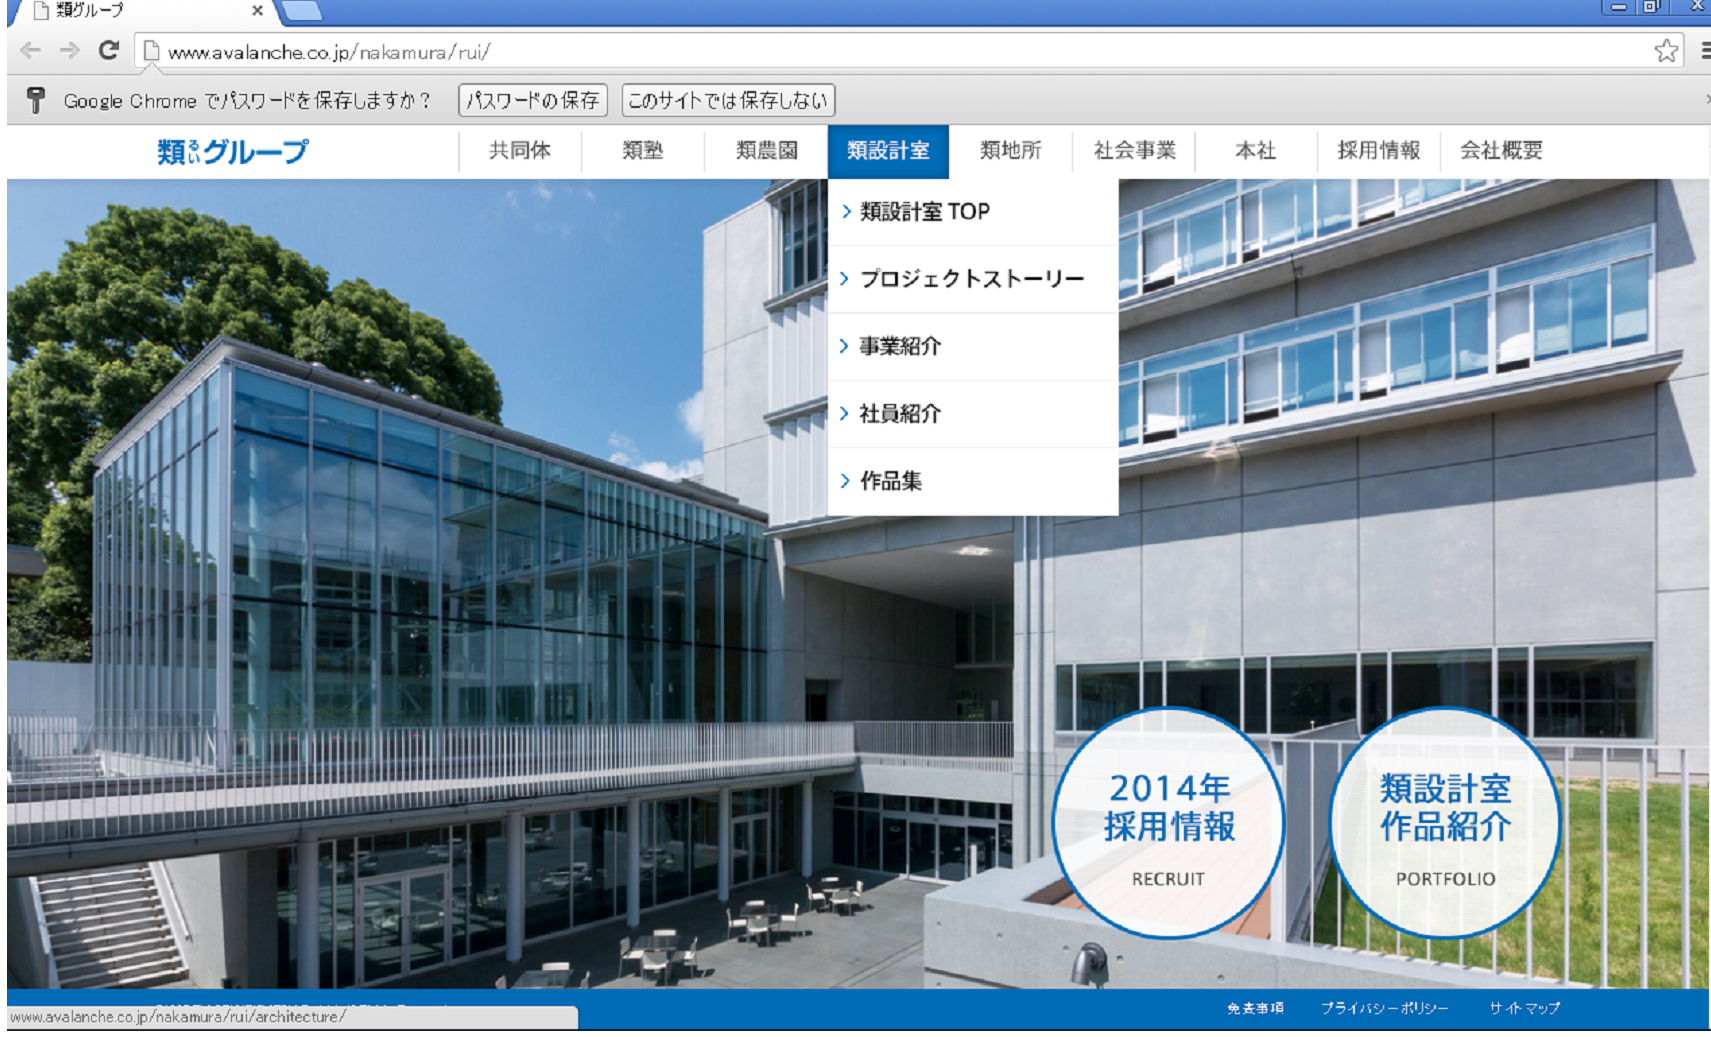The width and height of the screenshot is (1711, 1037).
Task: Select プロジェクトストーリー in dropdown menu
Action: pos(971,279)
